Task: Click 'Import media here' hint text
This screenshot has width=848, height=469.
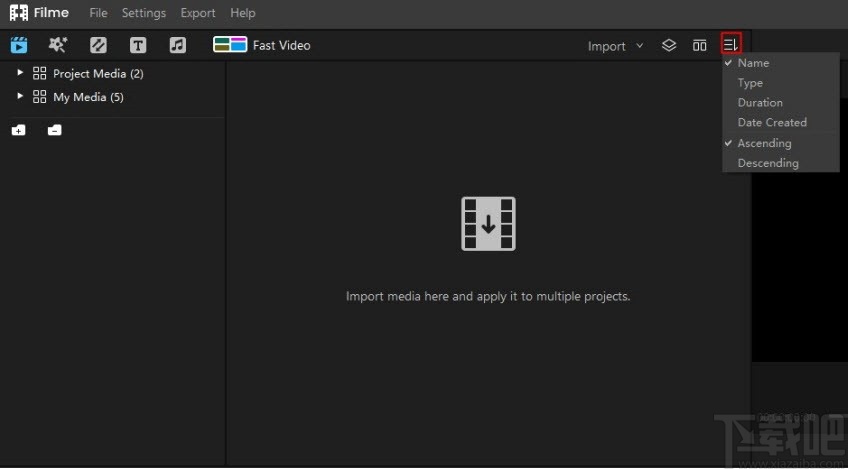Action: pos(488,296)
